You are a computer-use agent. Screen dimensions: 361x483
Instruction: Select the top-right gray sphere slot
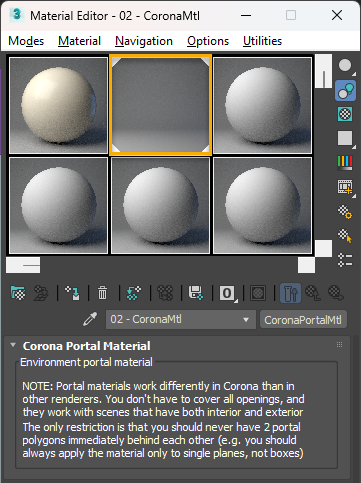tap(262, 105)
